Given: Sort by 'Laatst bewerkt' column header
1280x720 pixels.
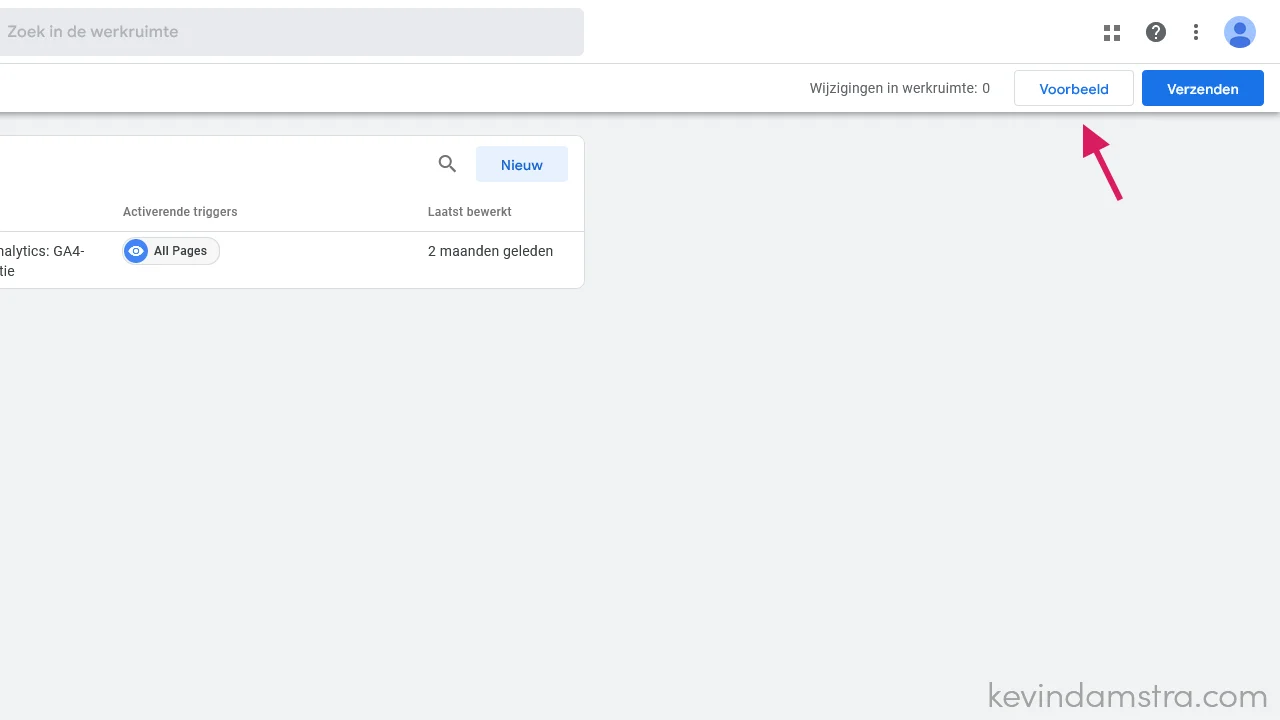Looking at the screenshot, I should [x=470, y=212].
